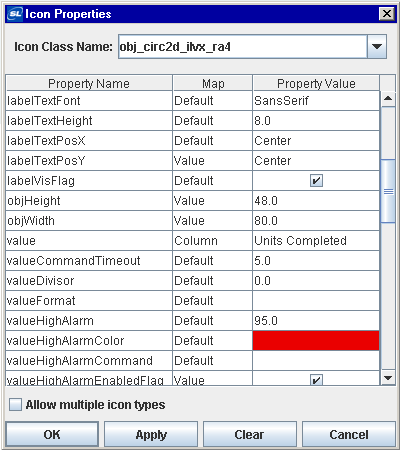The height and width of the screenshot is (451, 401).
Task: Click the SL application icon in title bar
Action: pos(15,14)
